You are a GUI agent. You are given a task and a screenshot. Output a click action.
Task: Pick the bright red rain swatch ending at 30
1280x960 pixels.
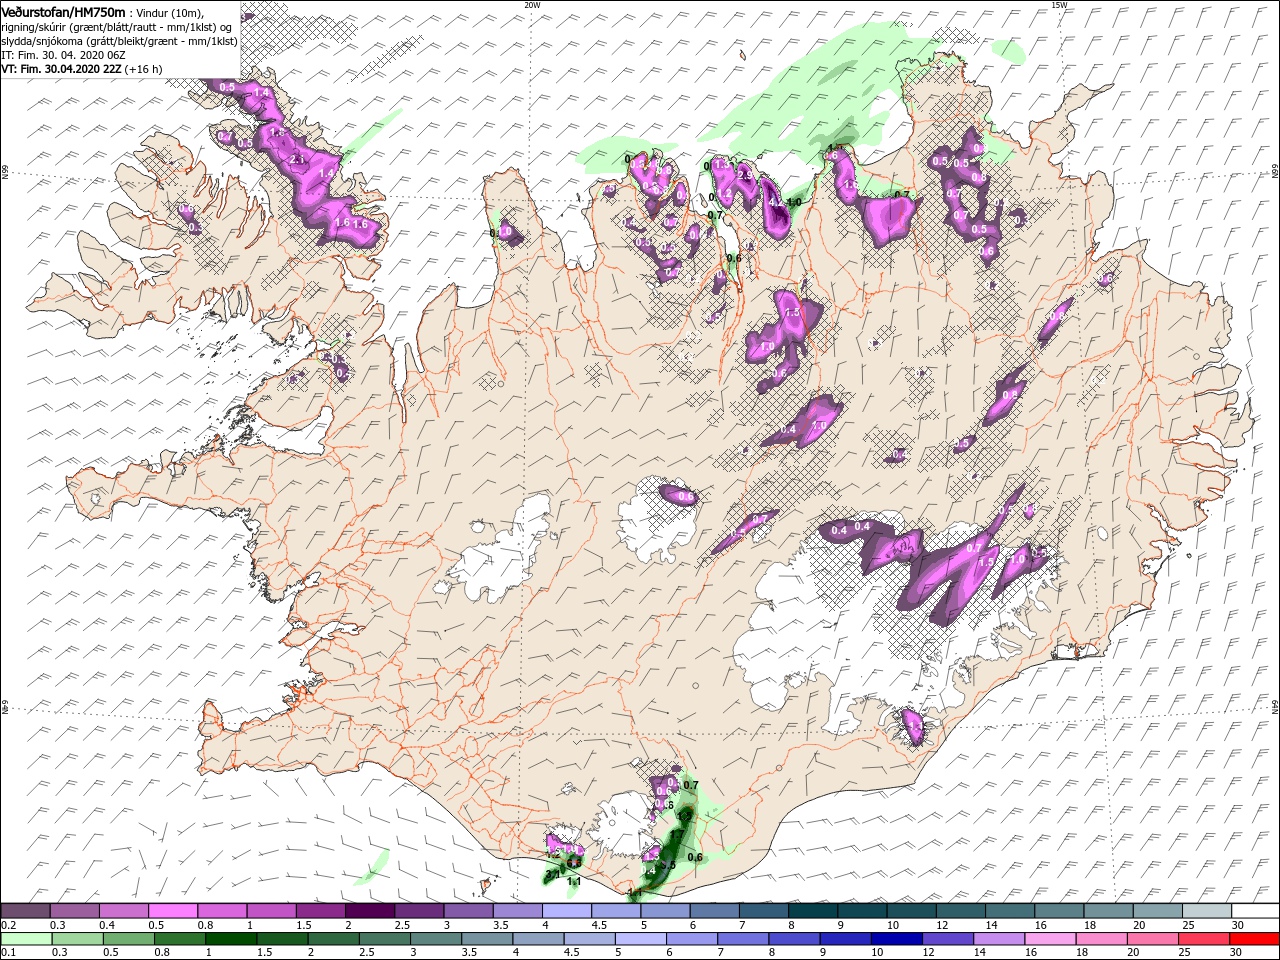1255,939
